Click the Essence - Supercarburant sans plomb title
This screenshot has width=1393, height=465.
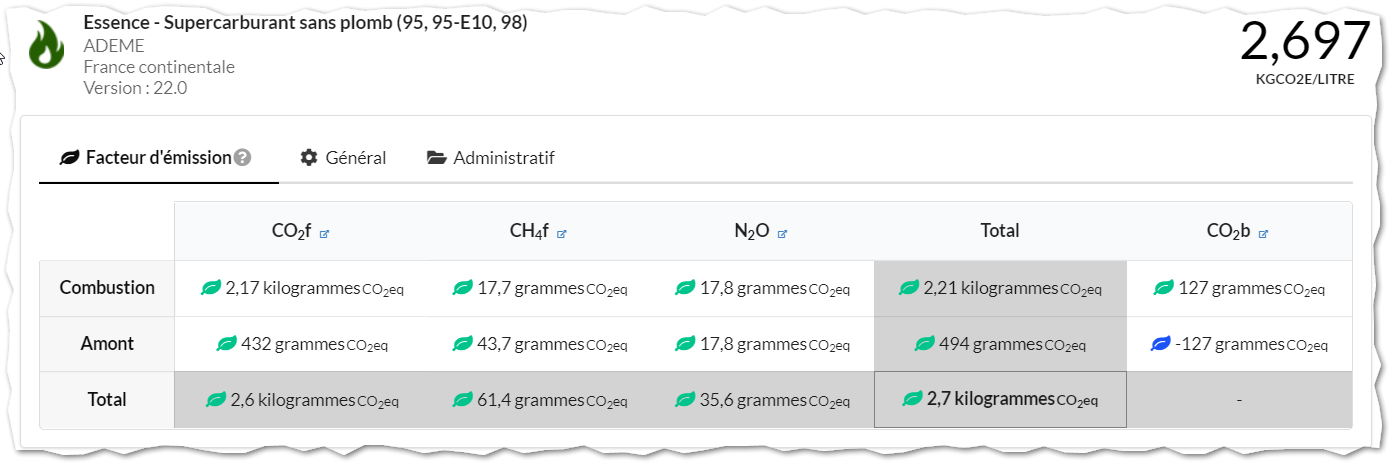click(x=305, y=23)
